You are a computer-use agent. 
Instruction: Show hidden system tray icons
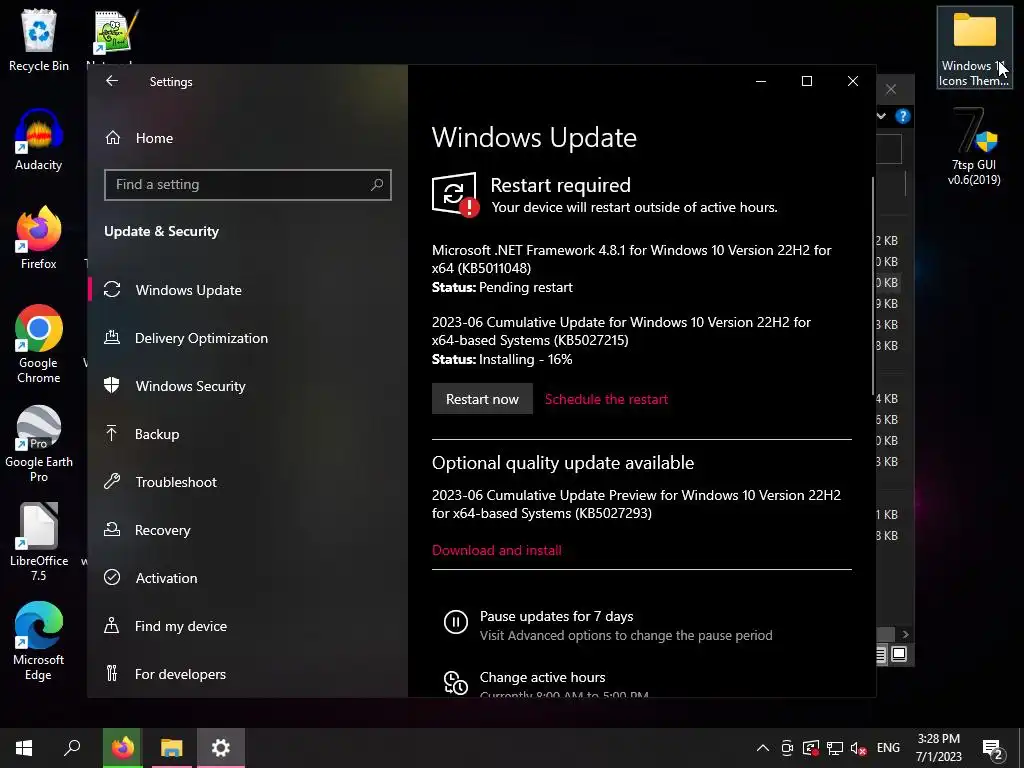762,748
